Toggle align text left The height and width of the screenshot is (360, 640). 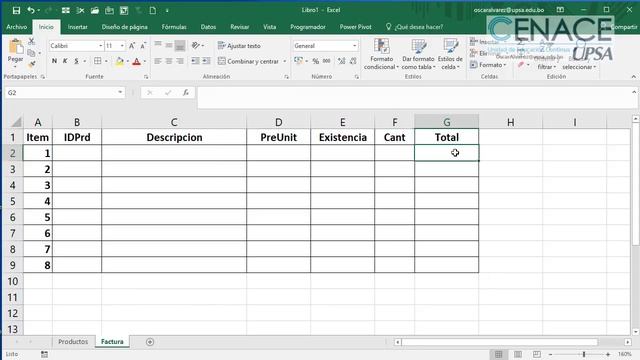158,61
